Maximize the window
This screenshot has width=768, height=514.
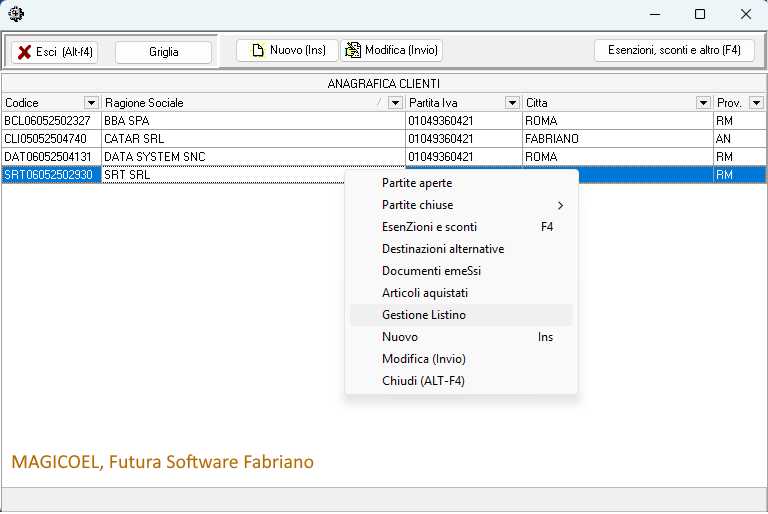[x=700, y=14]
